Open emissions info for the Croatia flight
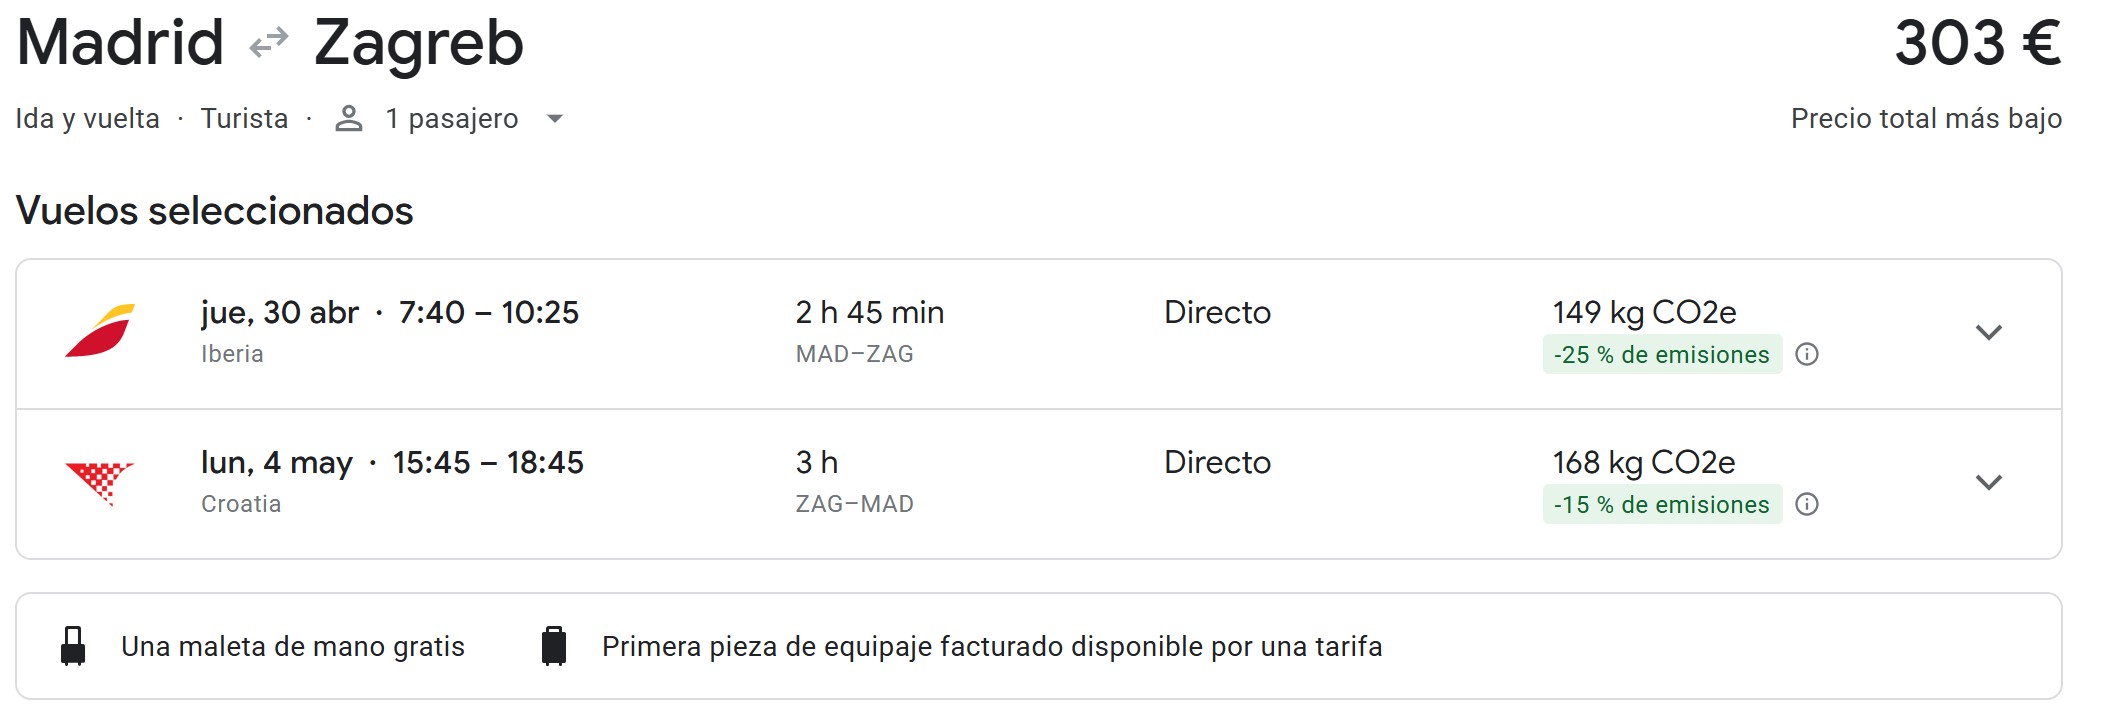Viewport: 2110px width, 716px height. [1807, 505]
